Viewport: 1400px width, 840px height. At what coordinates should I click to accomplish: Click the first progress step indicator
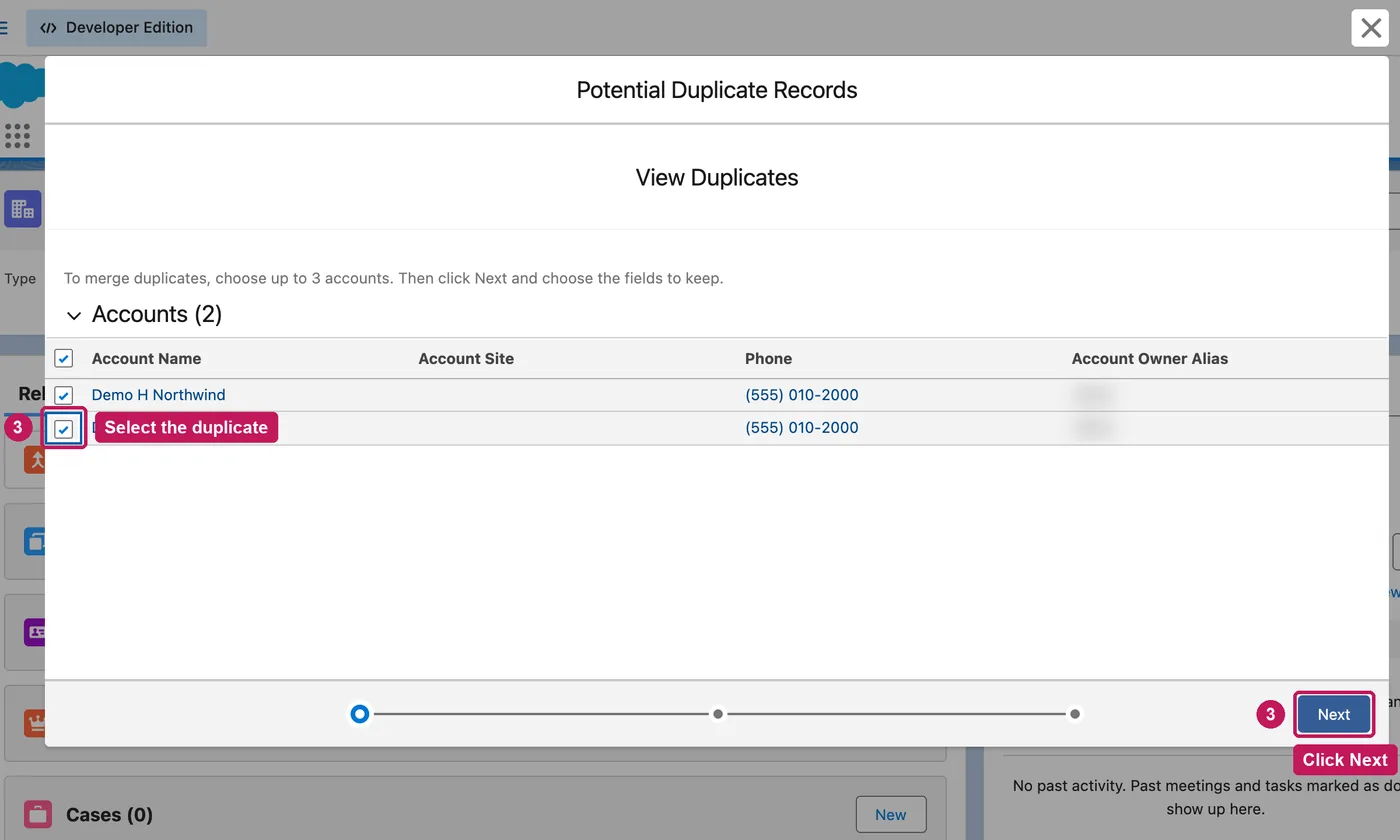pos(360,714)
